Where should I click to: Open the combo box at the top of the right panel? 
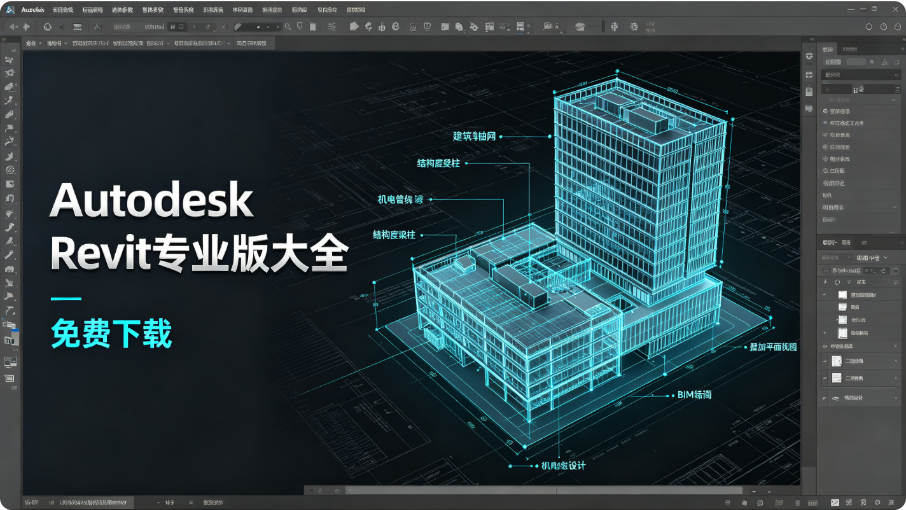[x=861, y=75]
